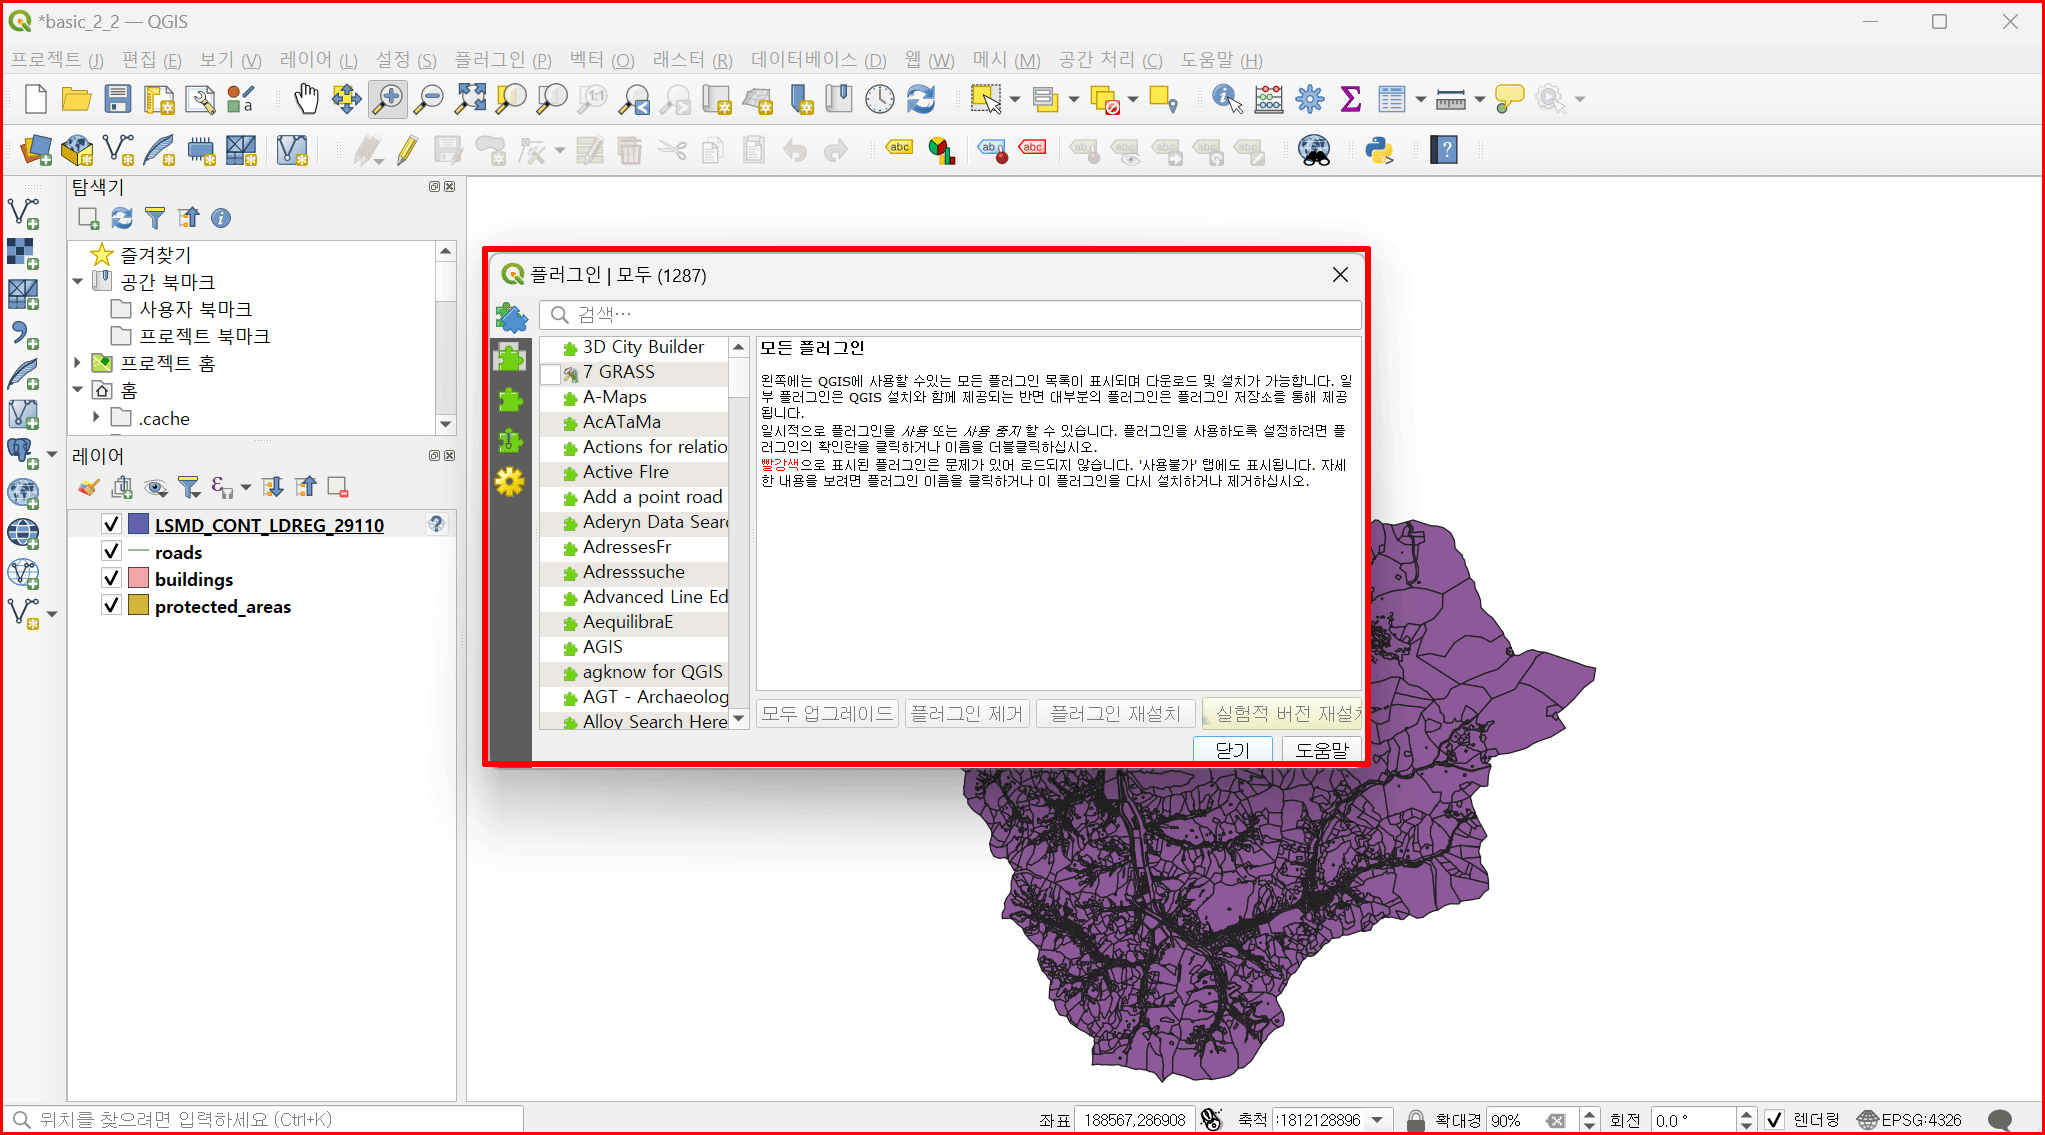Open the 플러그인 menu
Image resolution: width=2045 pixels, height=1135 pixels.
point(502,60)
